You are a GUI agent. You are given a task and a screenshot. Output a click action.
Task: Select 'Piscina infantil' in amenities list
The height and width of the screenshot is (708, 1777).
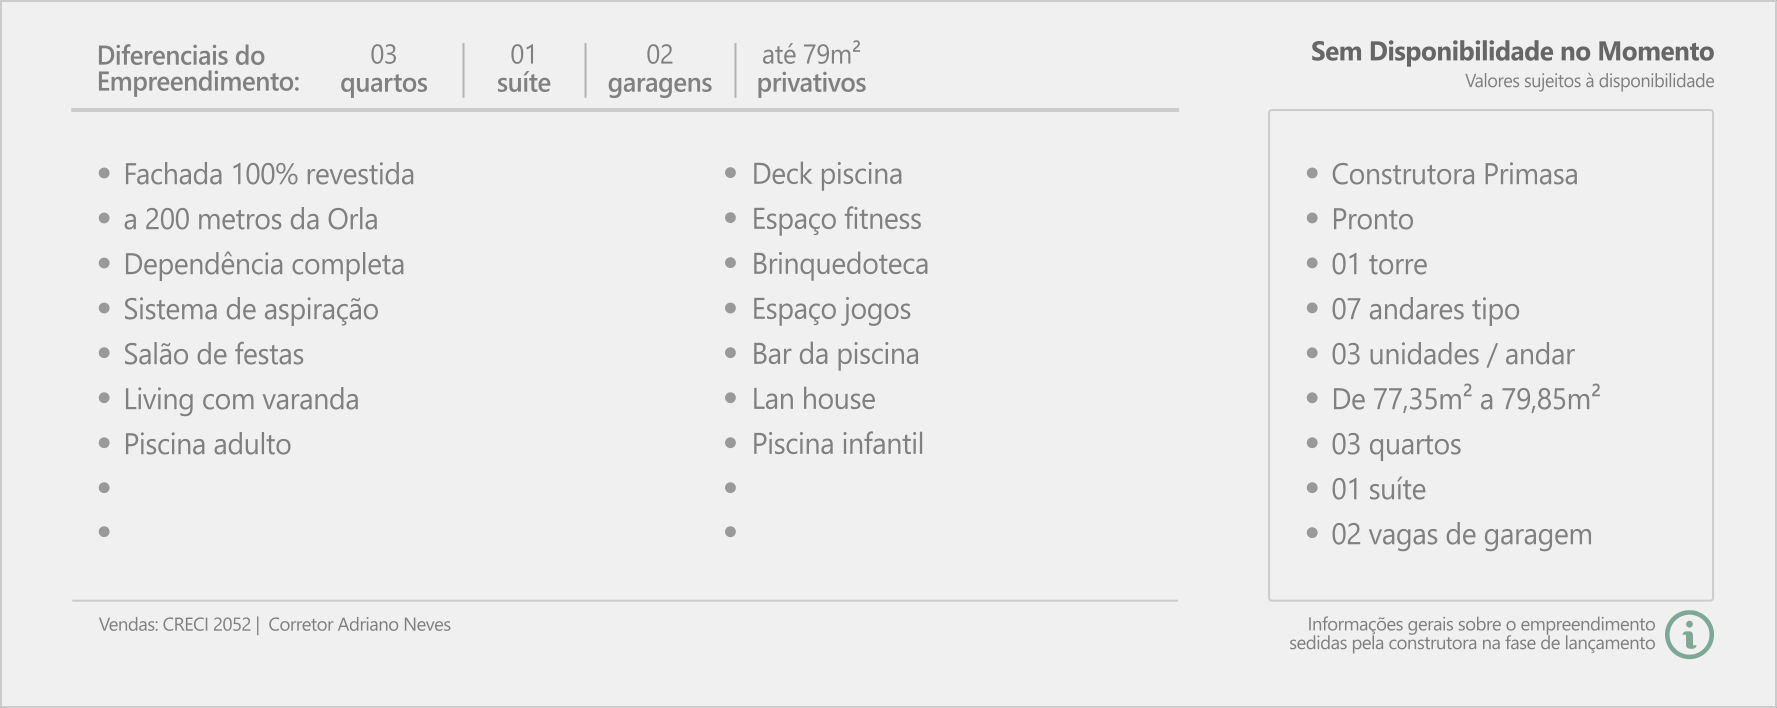pyautogui.click(x=838, y=444)
